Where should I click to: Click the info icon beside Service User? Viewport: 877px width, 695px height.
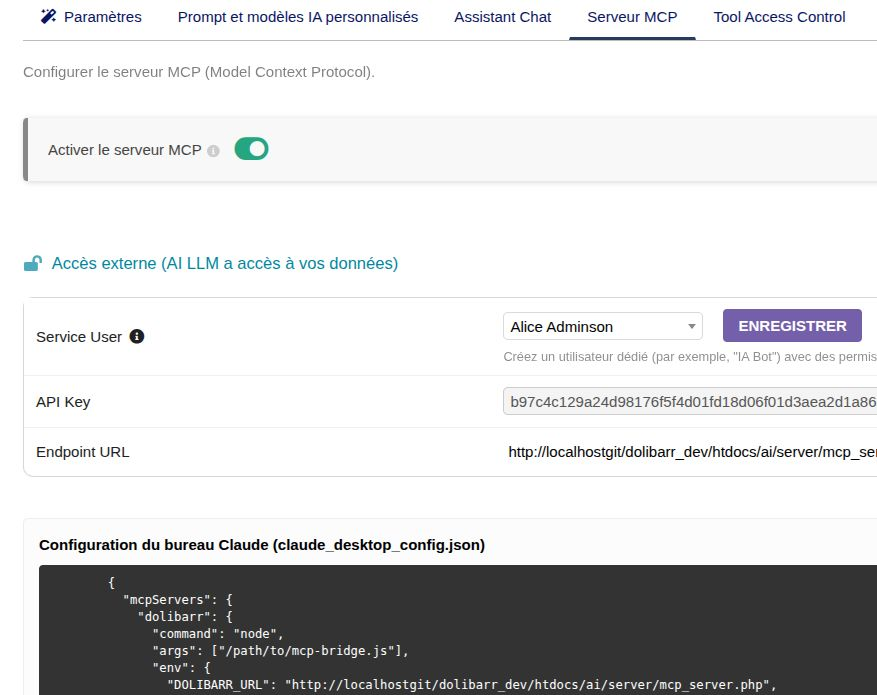pyautogui.click(x=137, y=336)
